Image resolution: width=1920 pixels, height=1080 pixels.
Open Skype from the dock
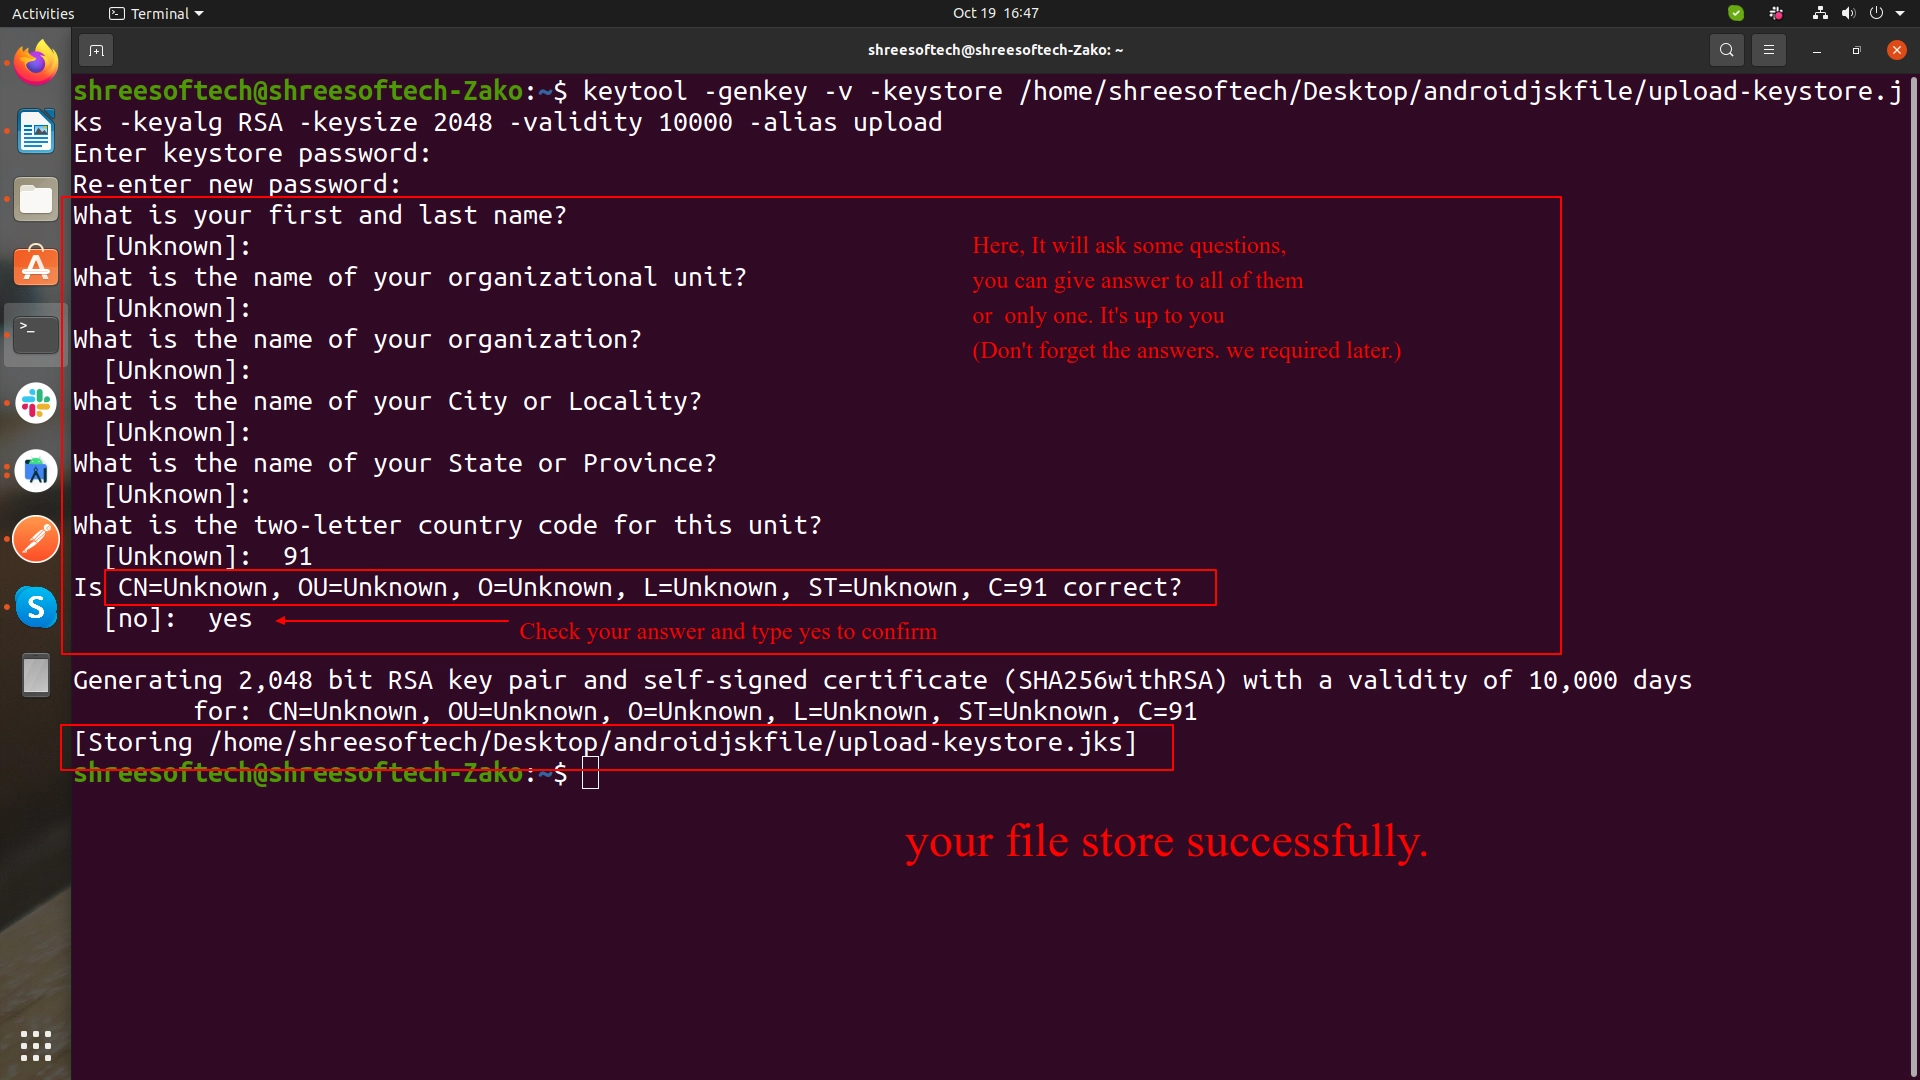pos(36,607)
